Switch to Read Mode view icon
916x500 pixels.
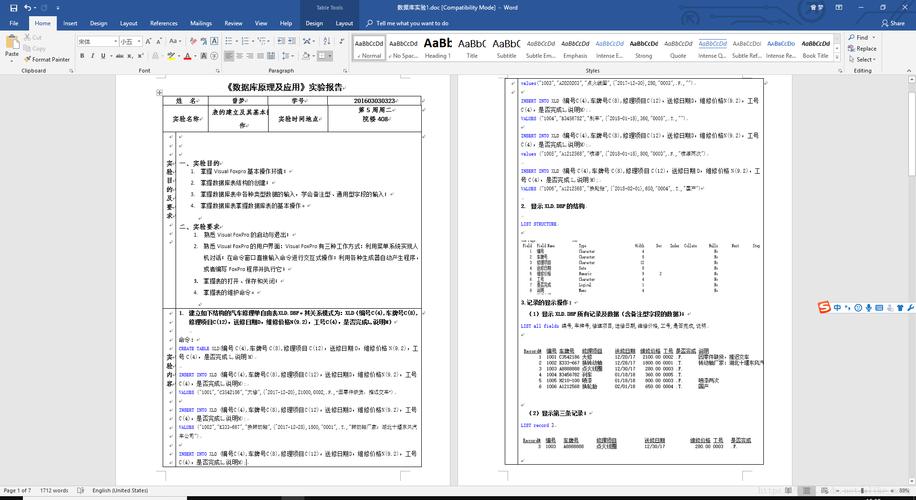pos(788,491)
